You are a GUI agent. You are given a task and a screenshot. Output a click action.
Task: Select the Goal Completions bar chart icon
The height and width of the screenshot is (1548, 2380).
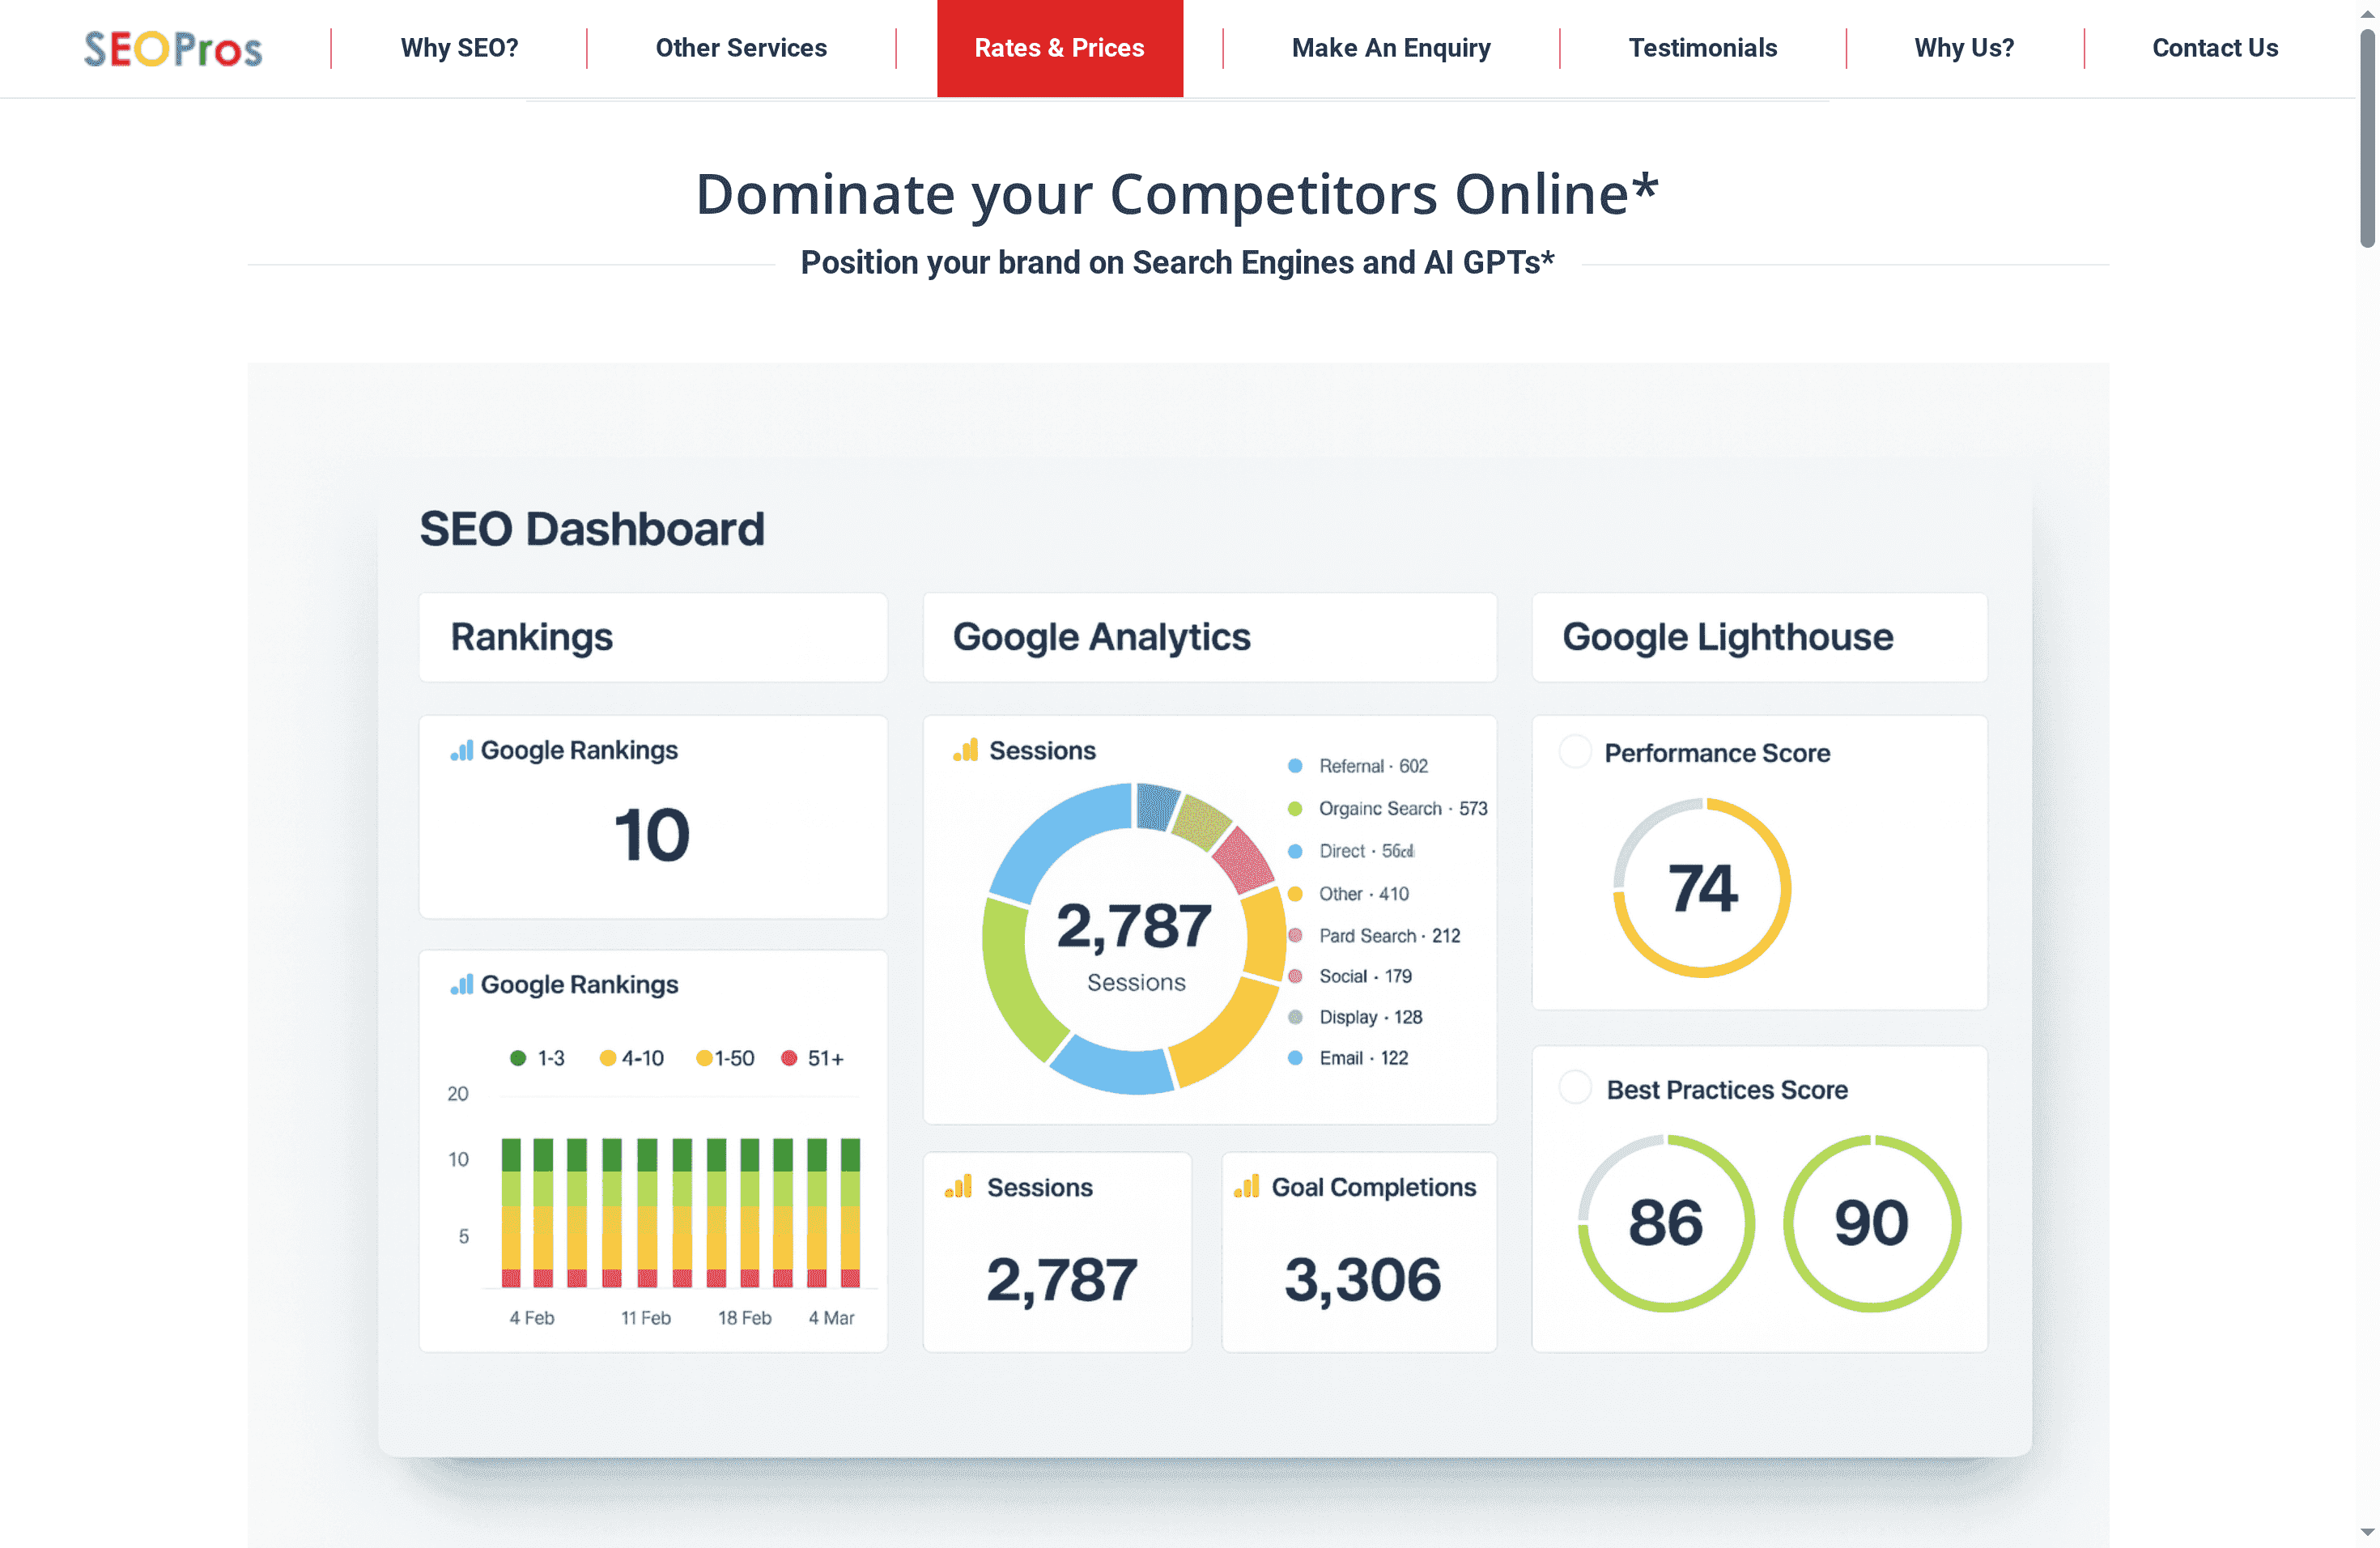tap(1247, 1187)
